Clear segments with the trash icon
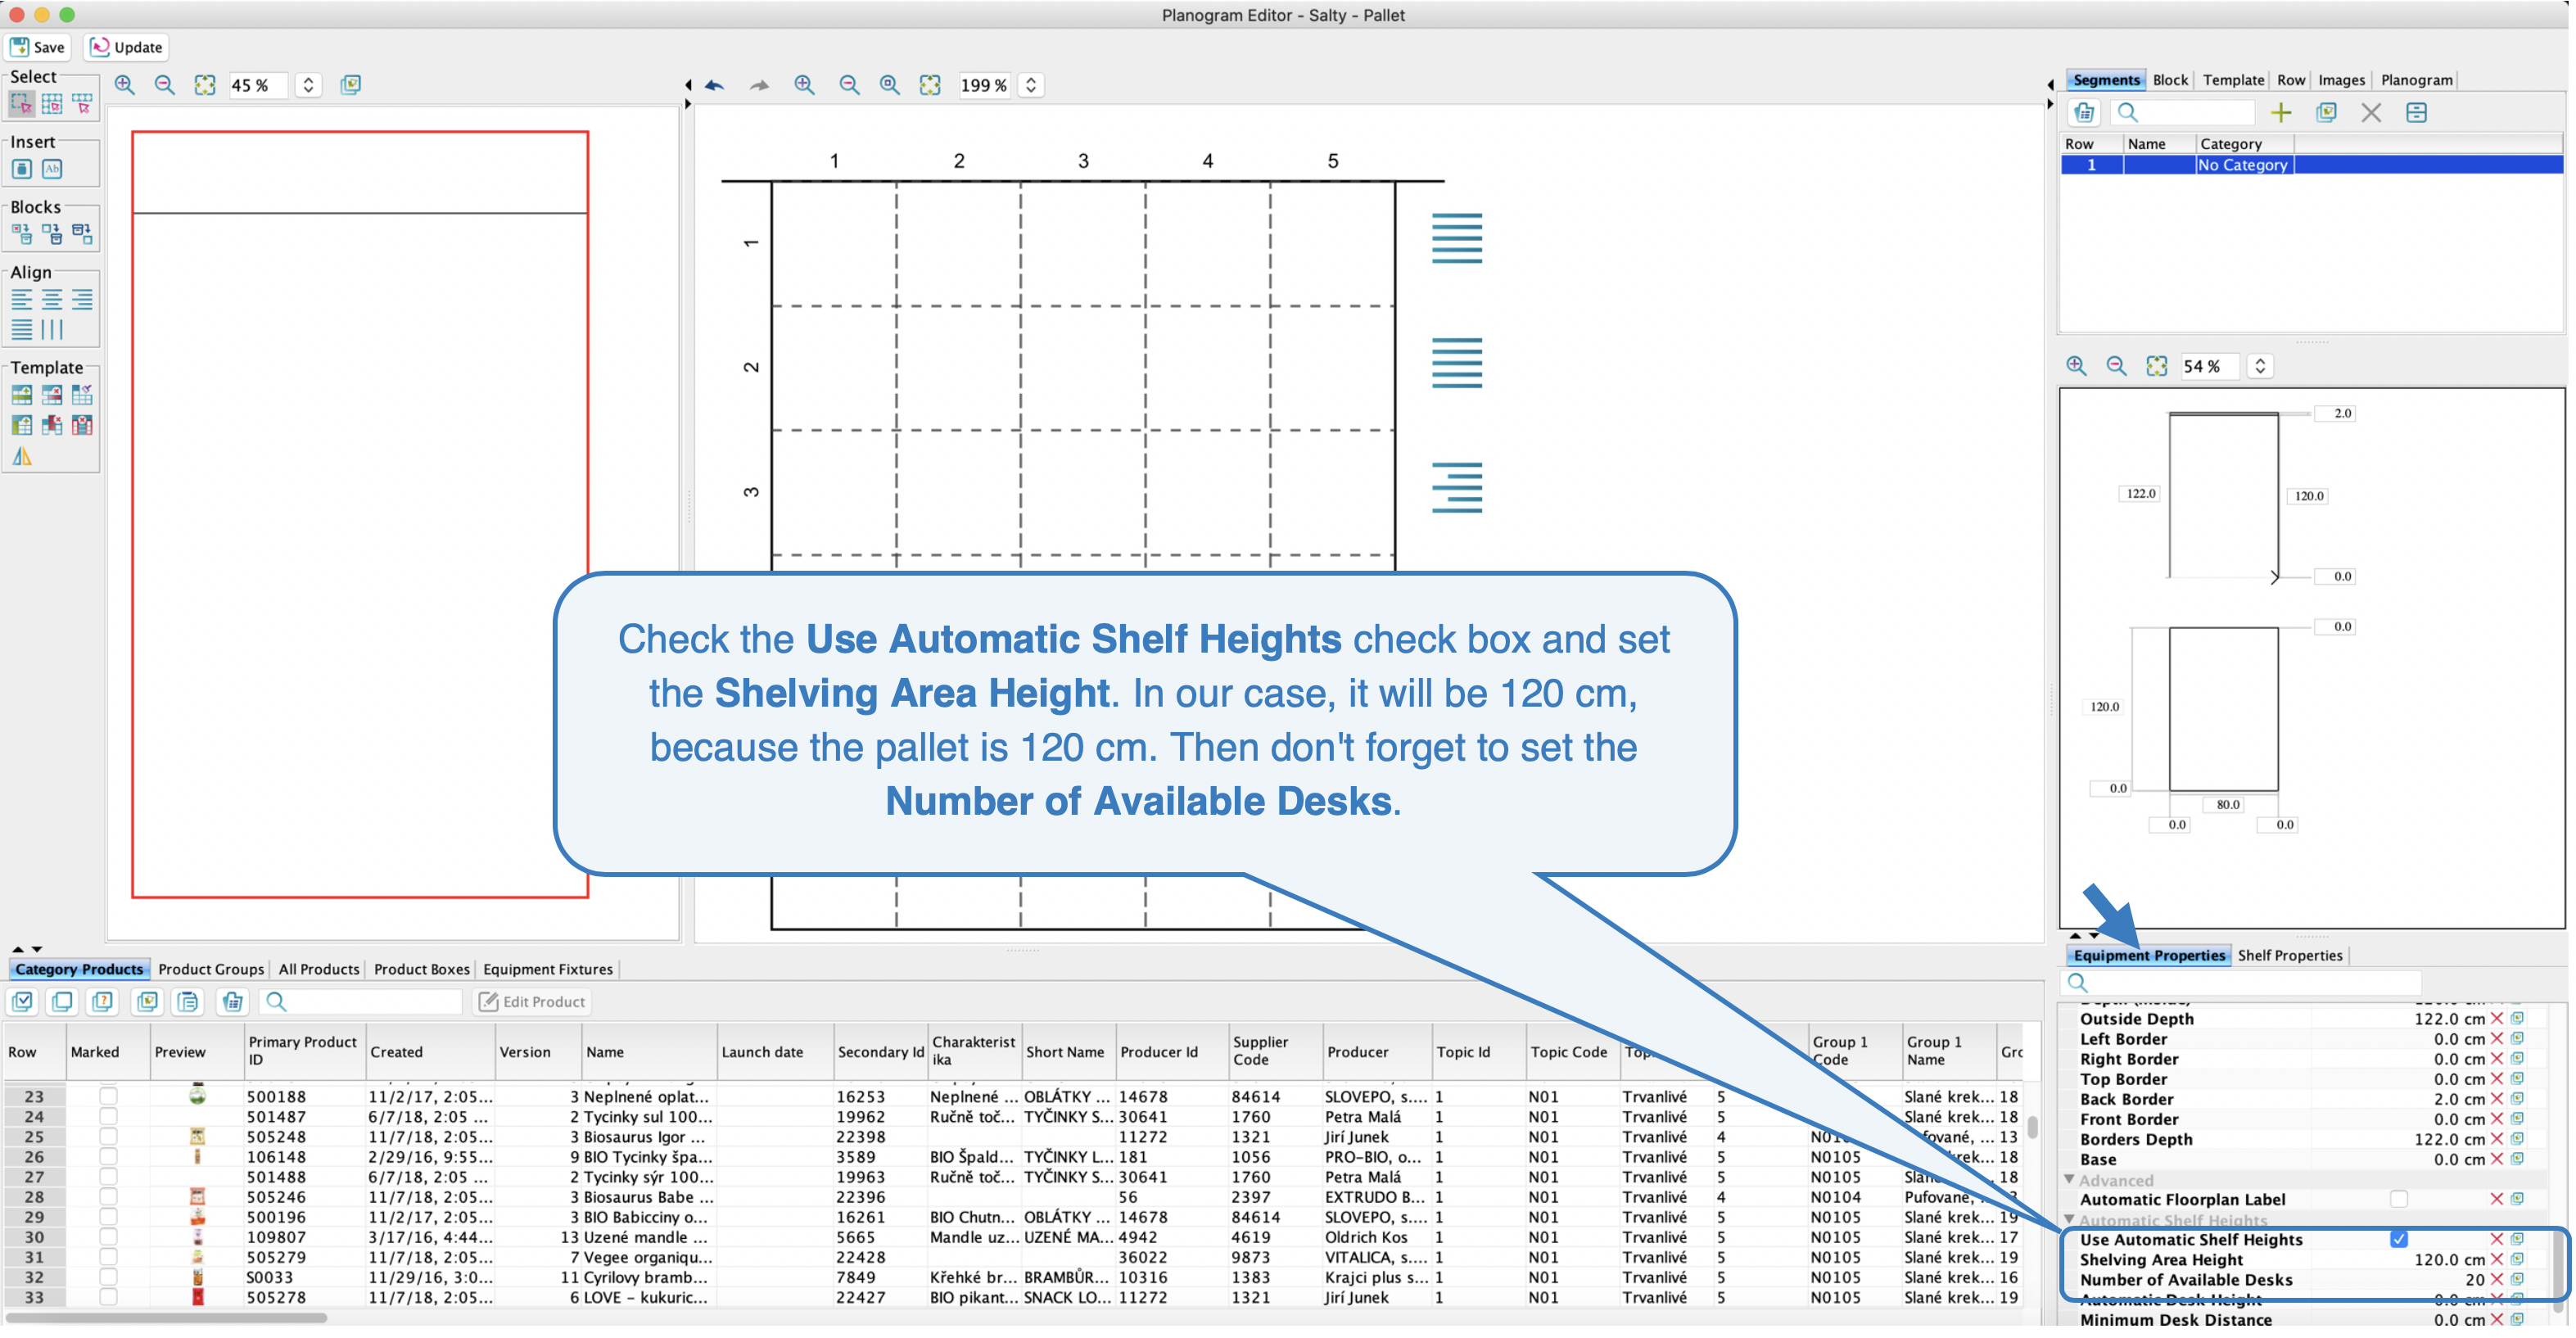 [x=2084, y=112]
